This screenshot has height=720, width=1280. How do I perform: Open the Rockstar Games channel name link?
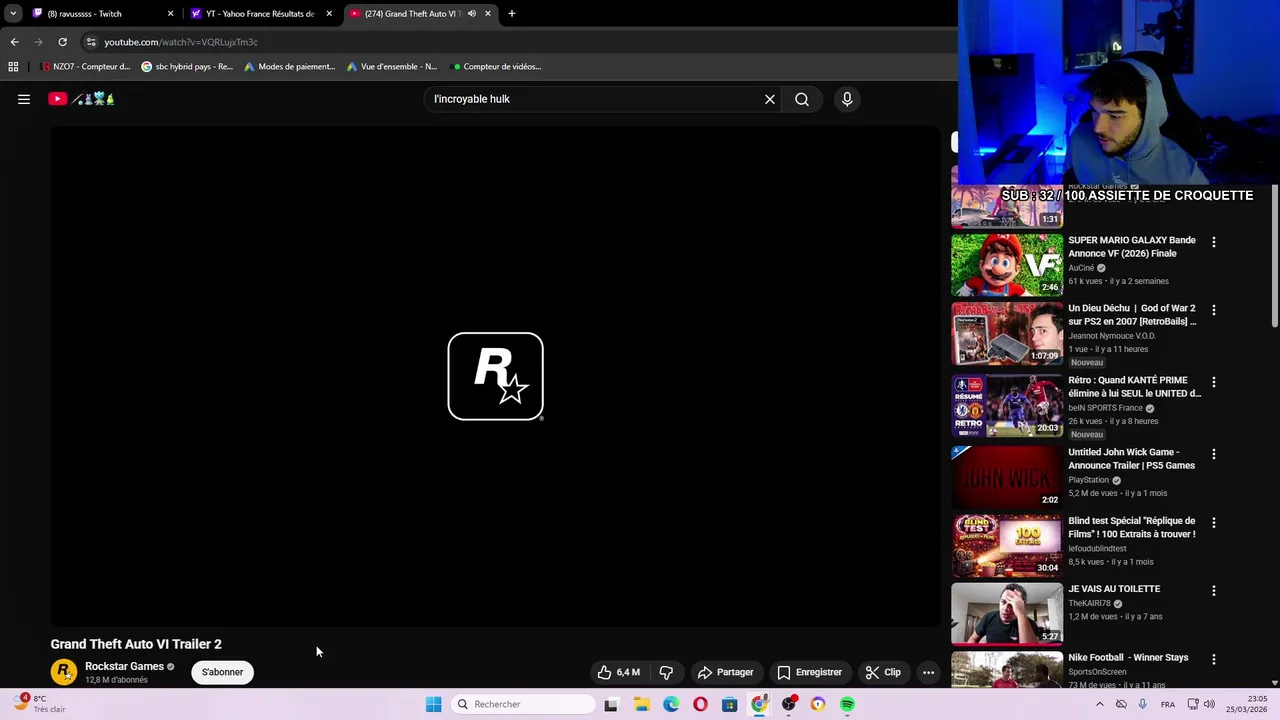click(124, 666)
